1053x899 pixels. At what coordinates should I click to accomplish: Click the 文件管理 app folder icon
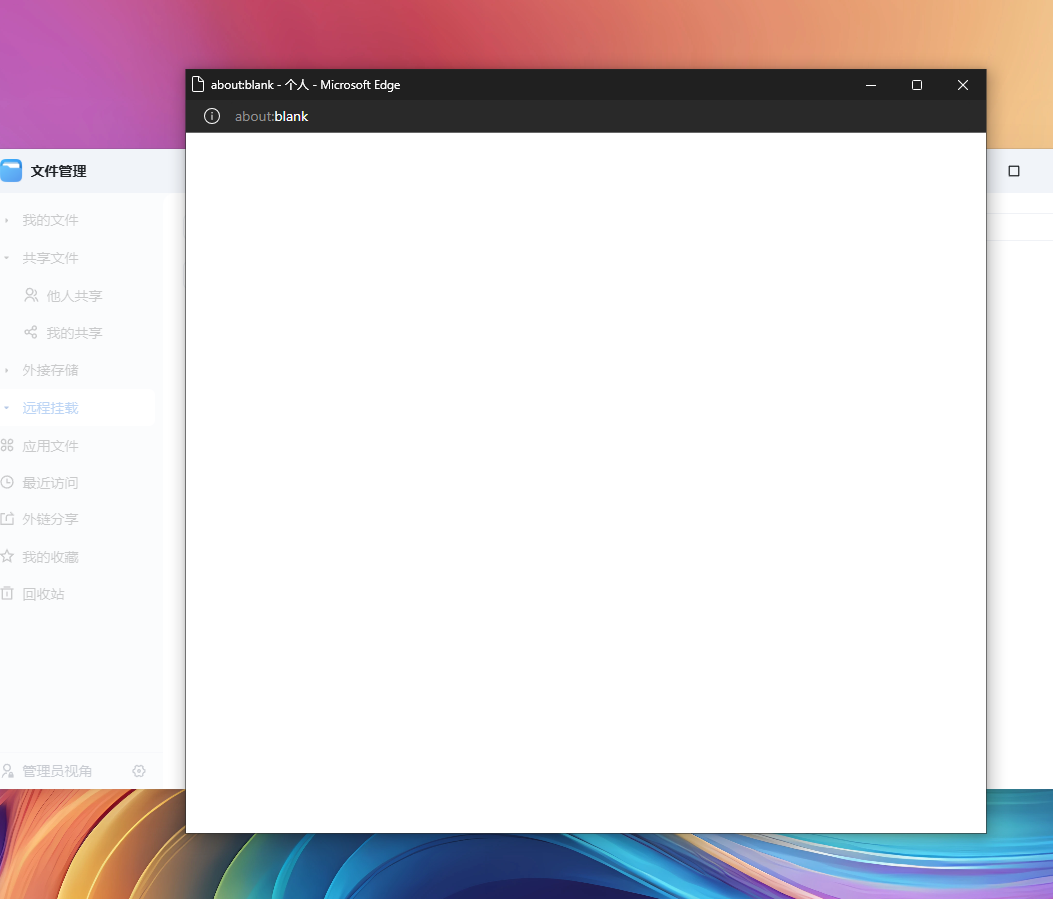[11, 171]
